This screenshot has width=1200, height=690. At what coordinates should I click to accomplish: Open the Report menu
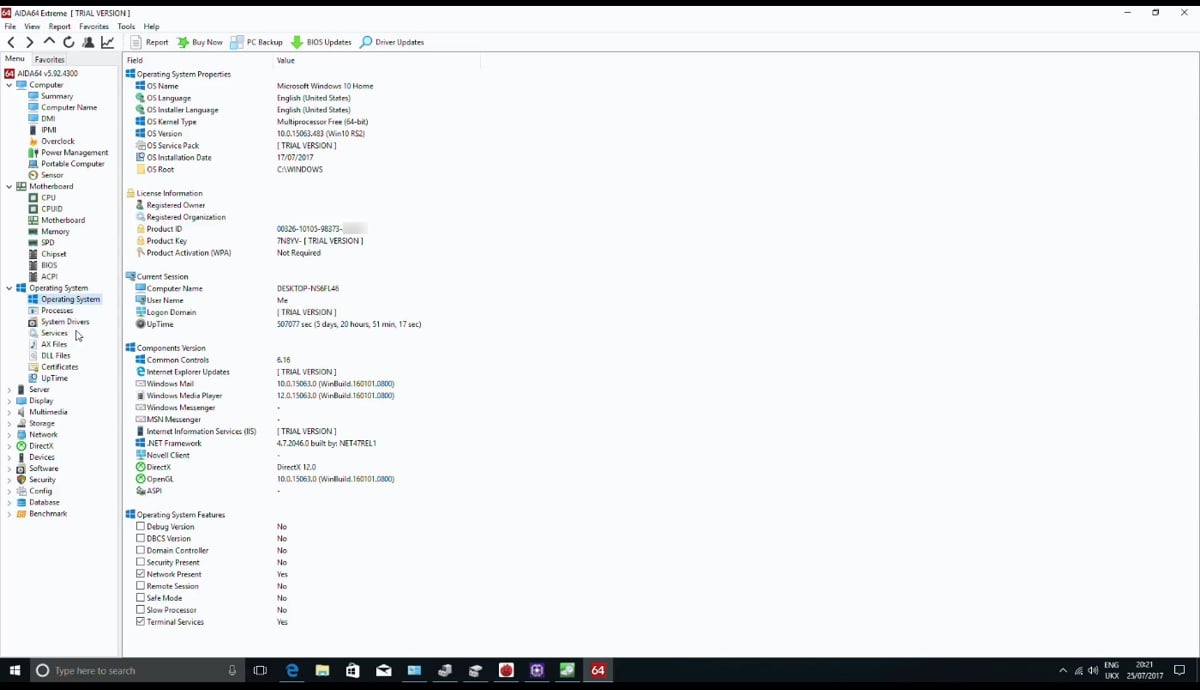[x=60, y=27]
